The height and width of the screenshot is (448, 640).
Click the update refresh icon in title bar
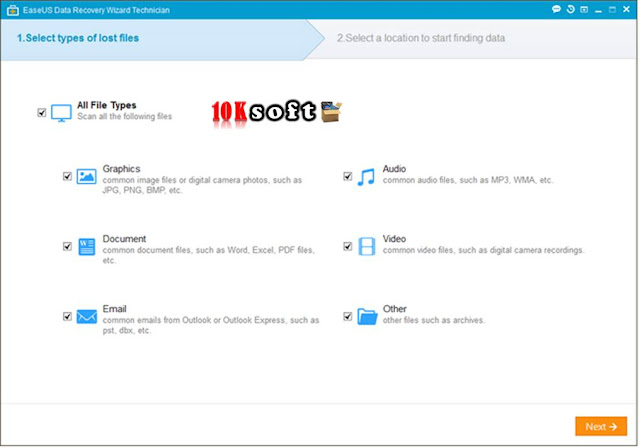coord(570,9)
